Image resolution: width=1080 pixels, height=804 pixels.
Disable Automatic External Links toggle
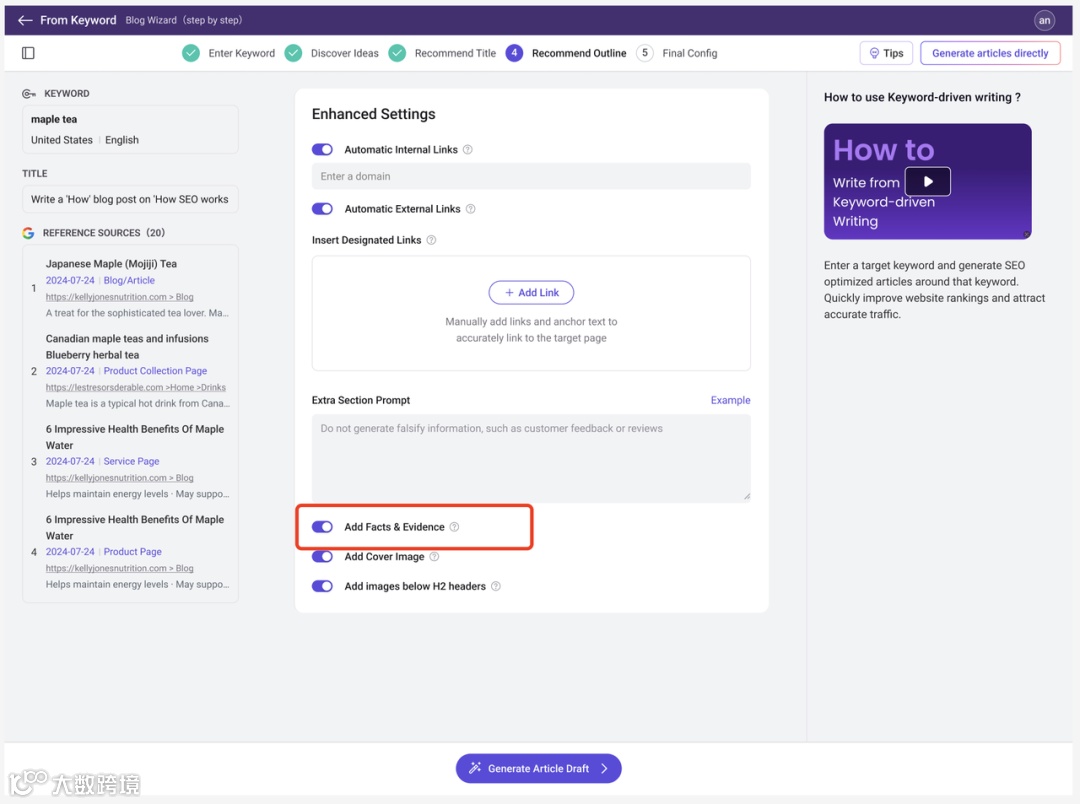pos(322,209)
